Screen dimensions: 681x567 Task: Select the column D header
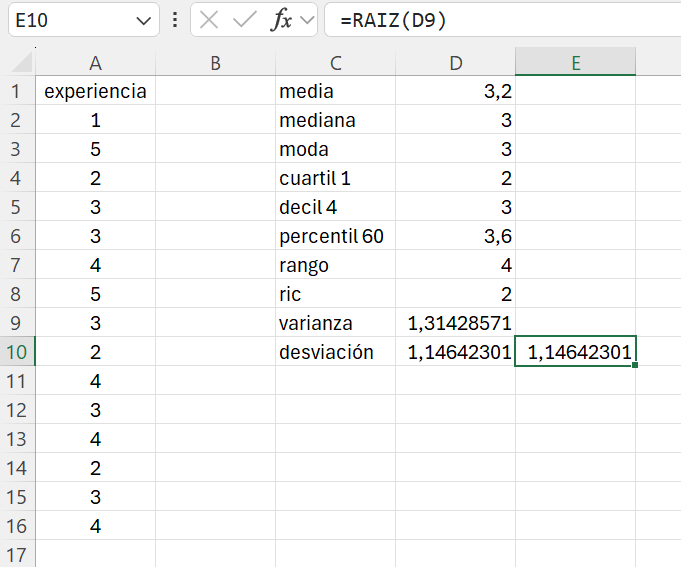pyautogui.click(x=456, y=62)
